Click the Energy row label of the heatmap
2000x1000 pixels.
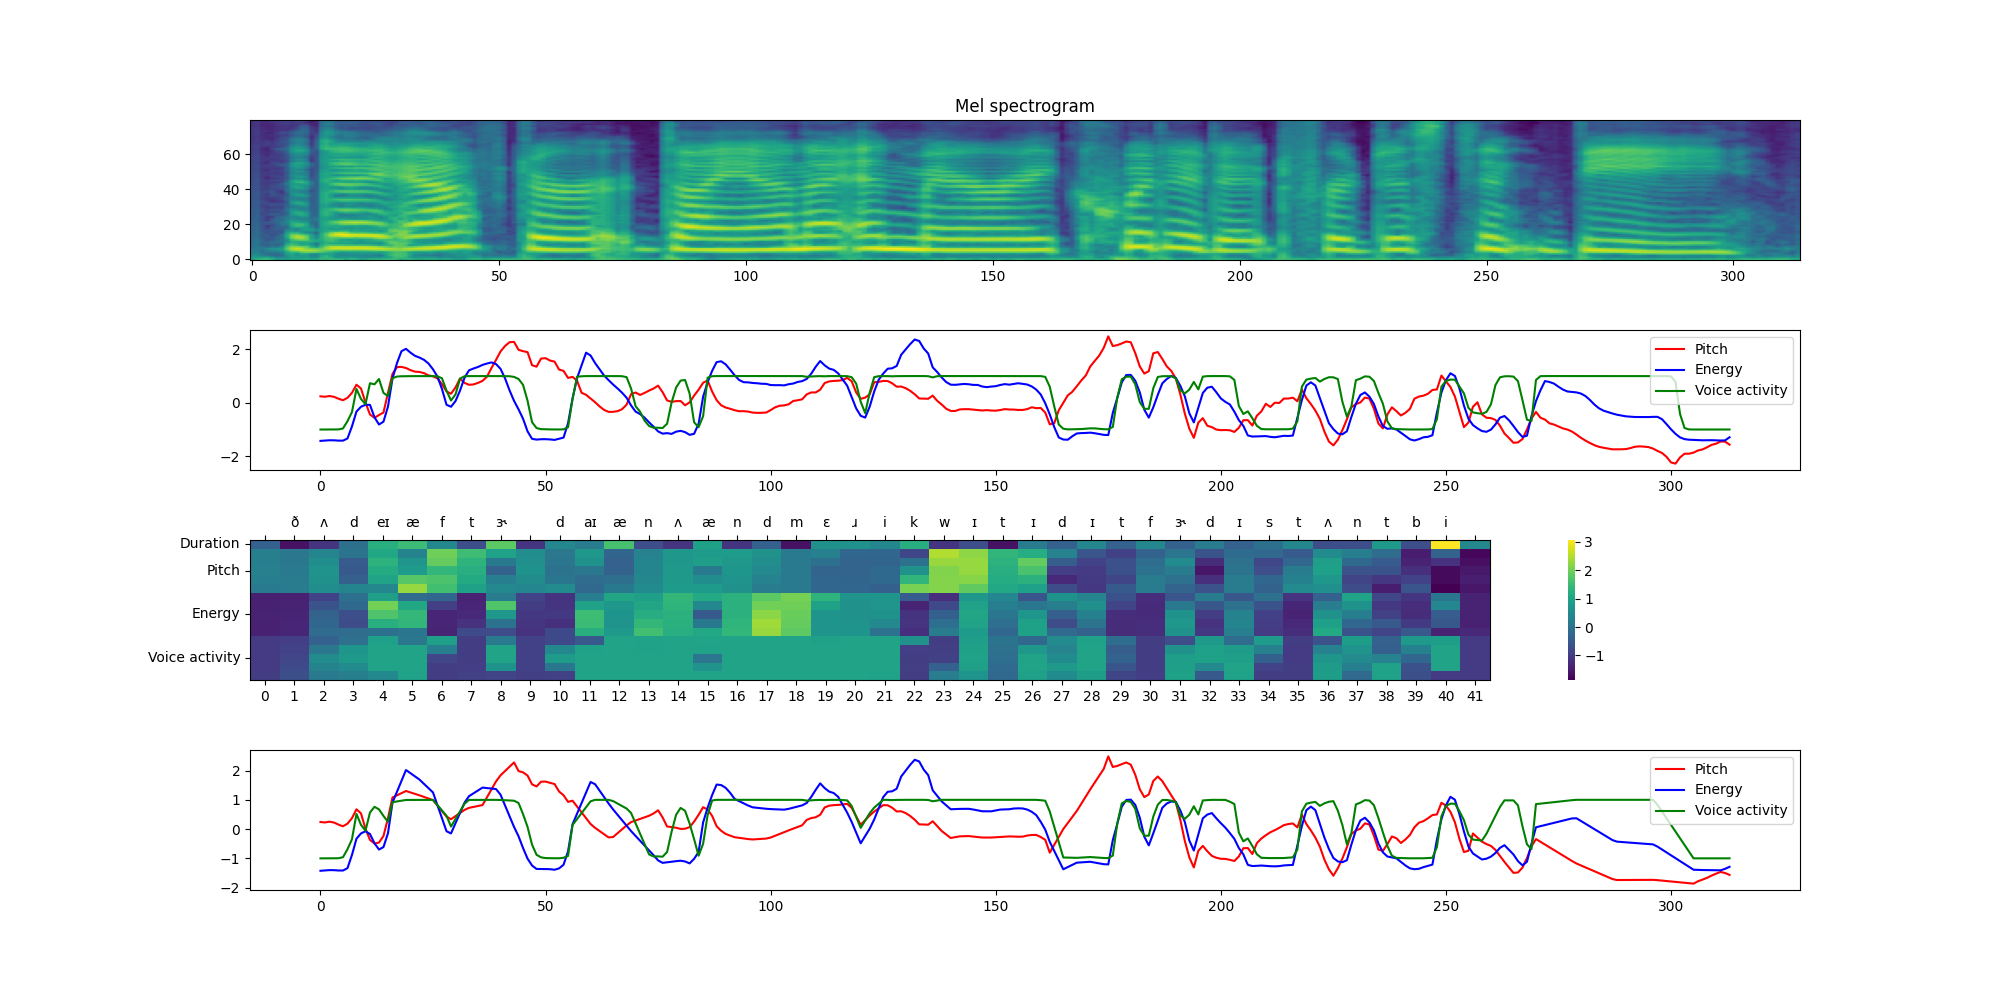[215, 613]
